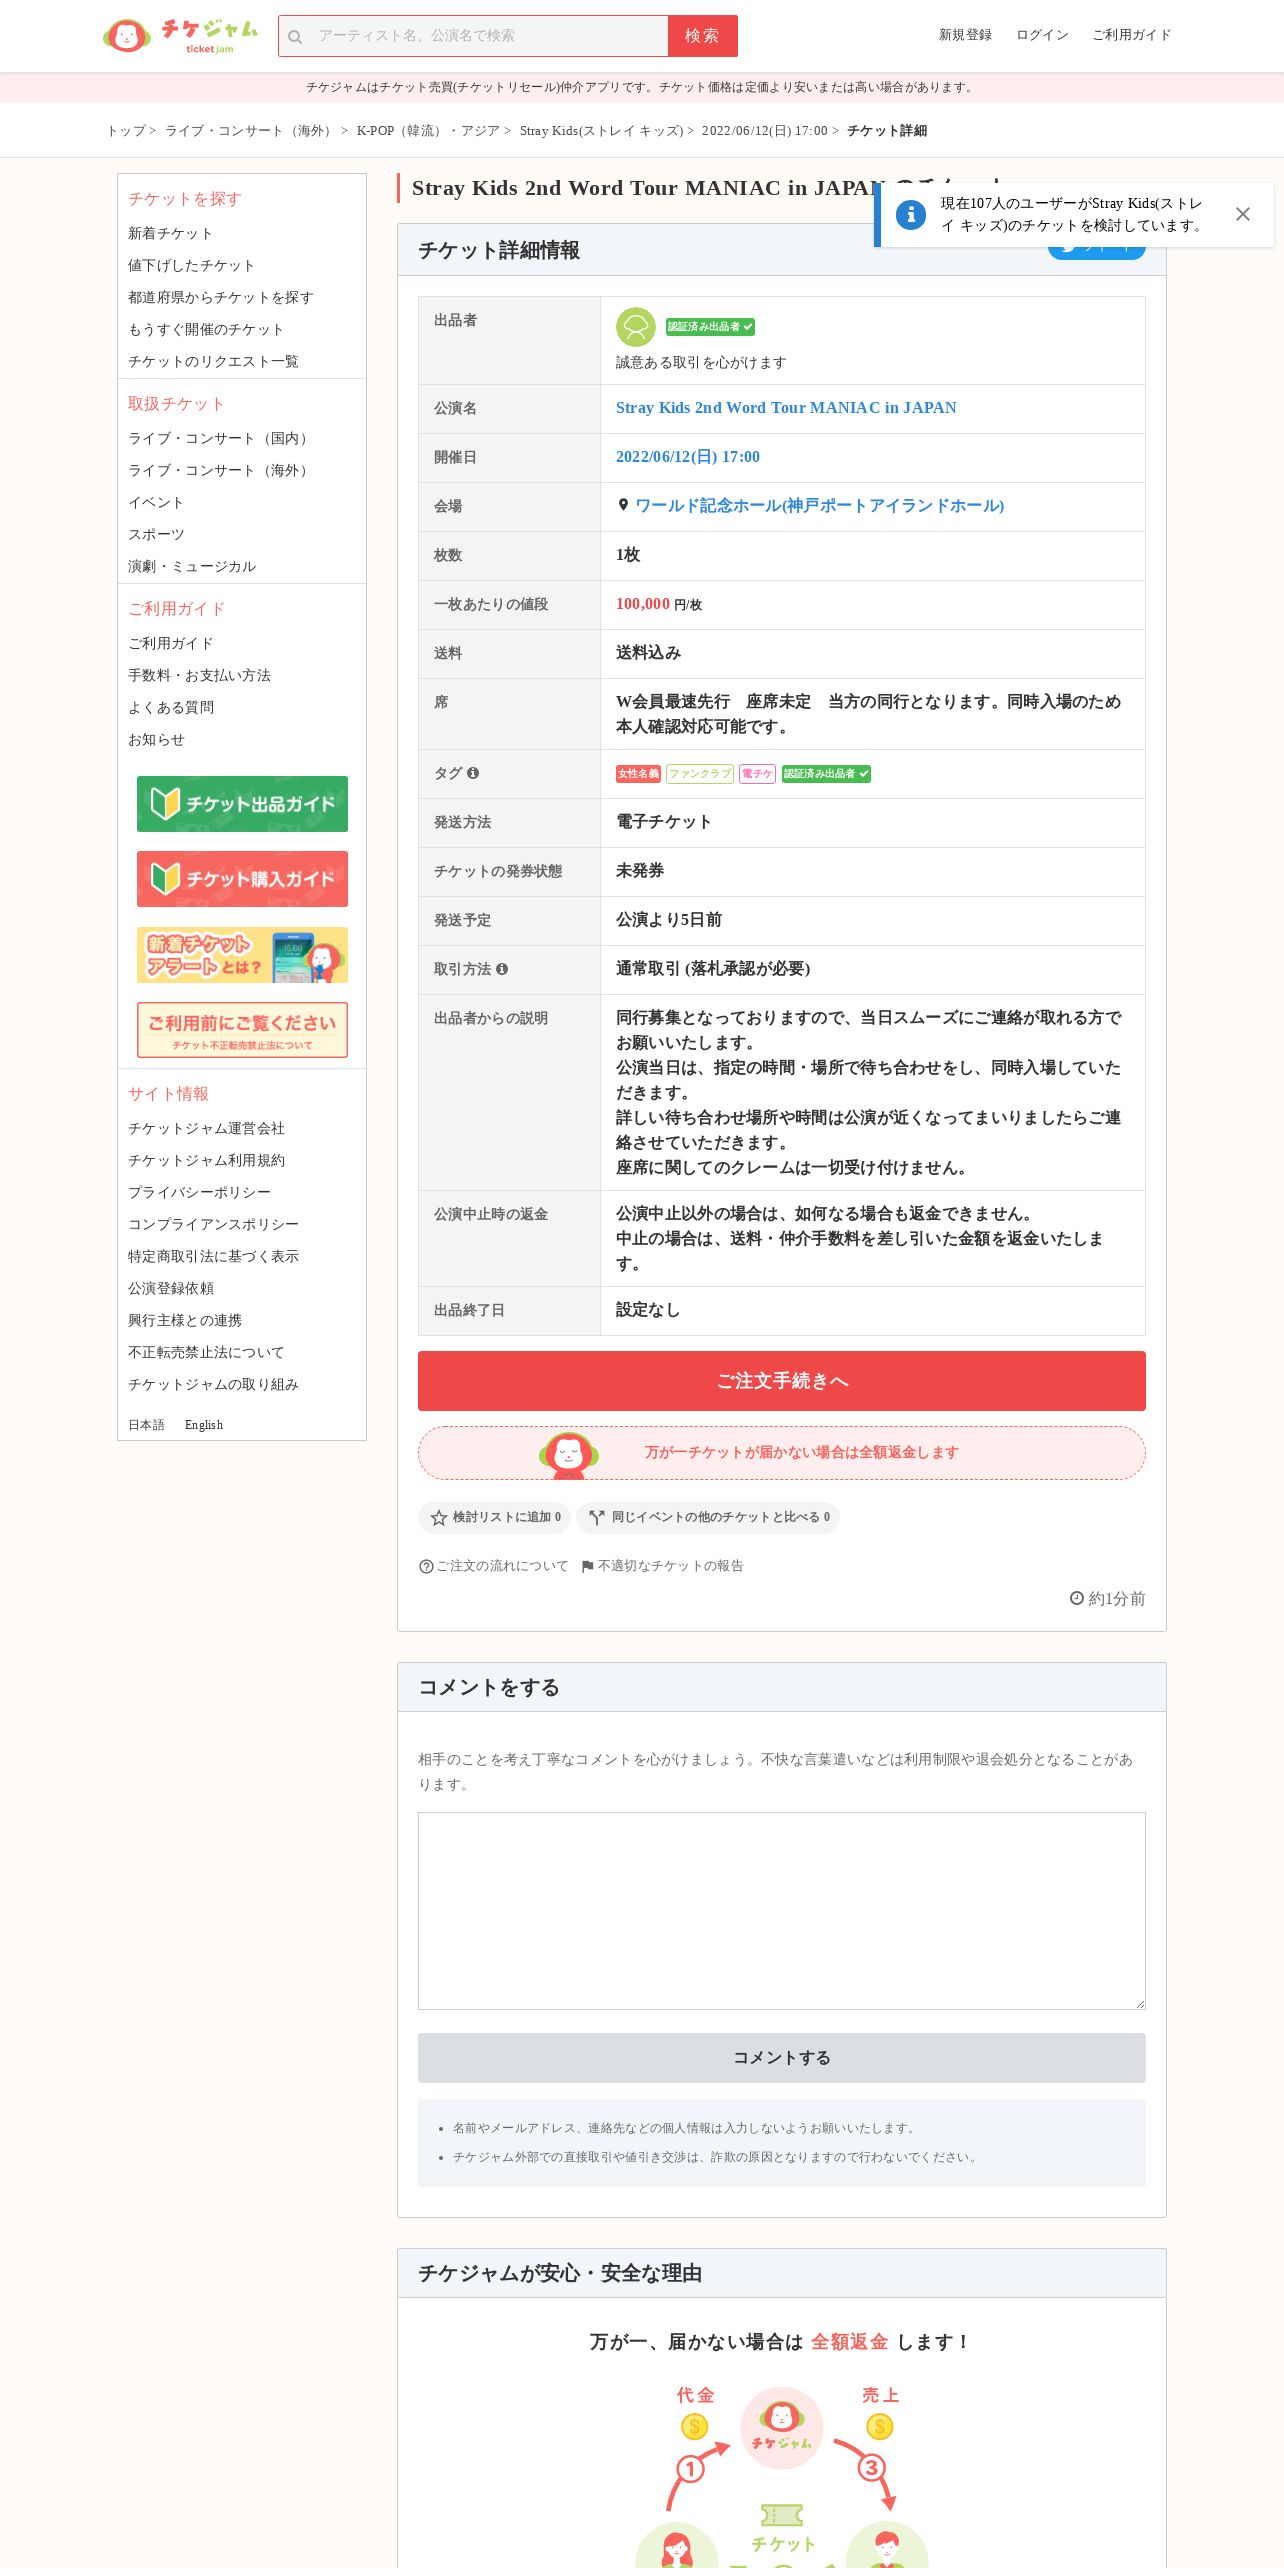1284x2568 pixels.
Task: Click the ファンクラブ tag
Action: (x=700, y=774)
